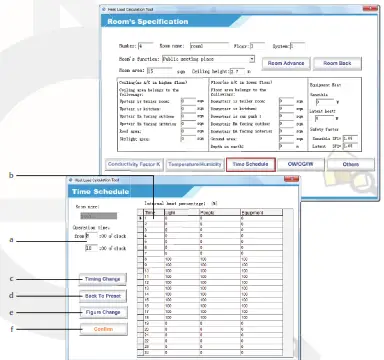Click the Room Advance button
This screenshot has width=384, height=360.
[x=286, y=63]
